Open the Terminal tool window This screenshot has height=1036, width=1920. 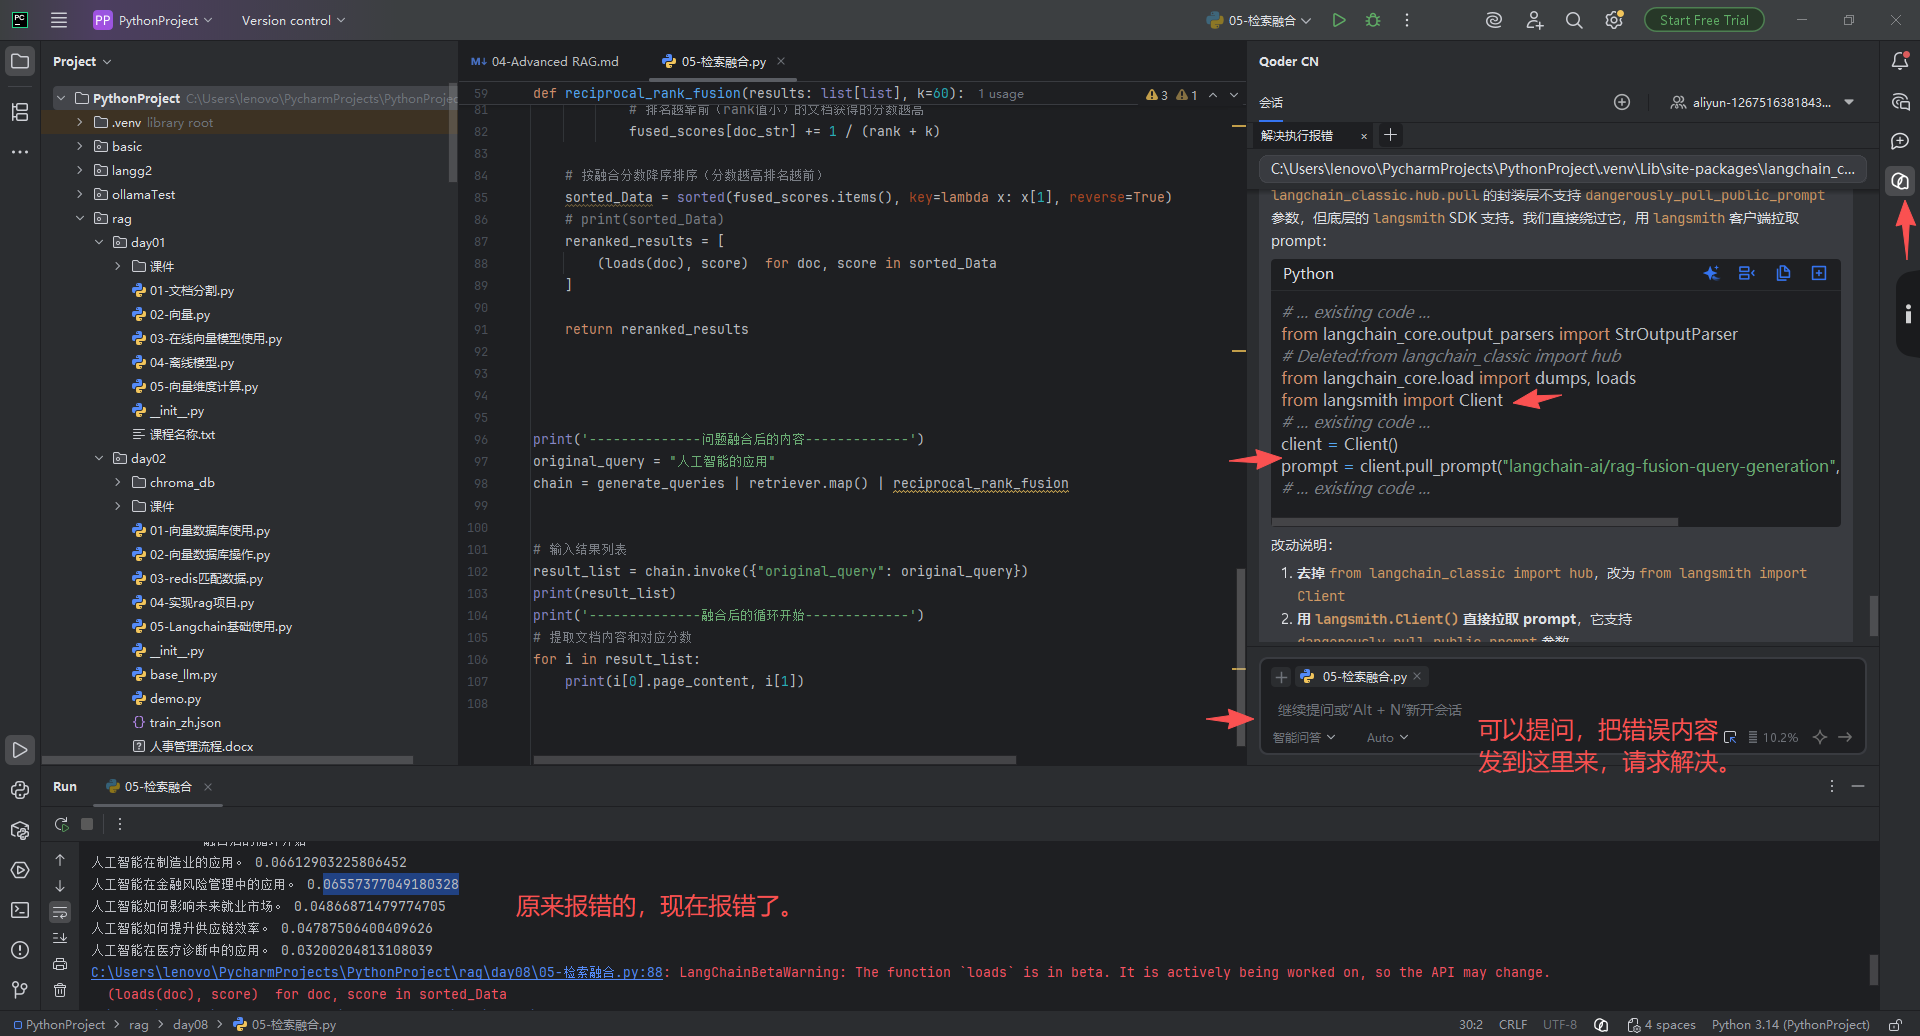tap(20, 910)
